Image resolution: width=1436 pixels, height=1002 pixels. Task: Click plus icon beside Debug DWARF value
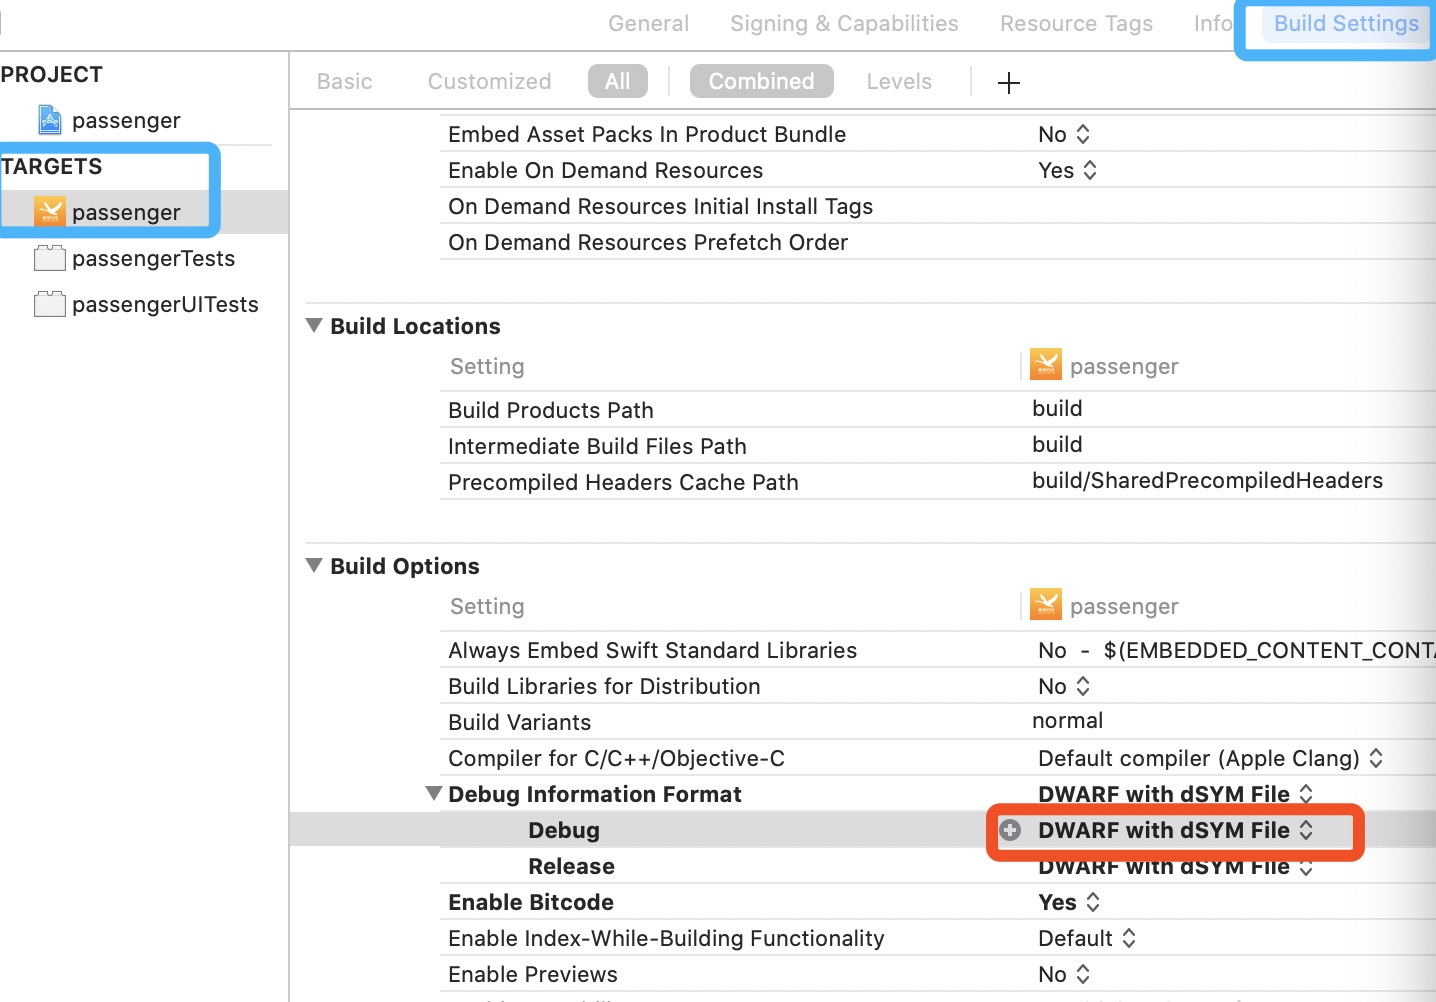(x=1011, y=830)
